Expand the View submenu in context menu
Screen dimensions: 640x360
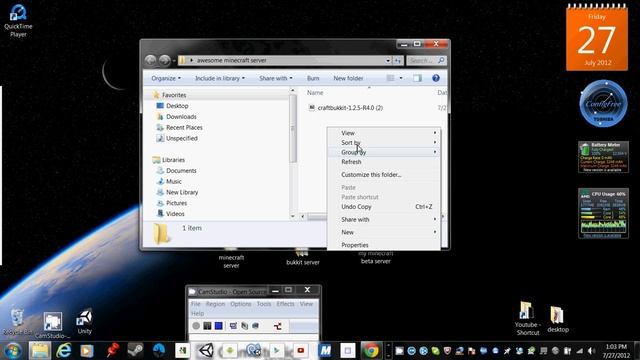(x=384, y=133)
